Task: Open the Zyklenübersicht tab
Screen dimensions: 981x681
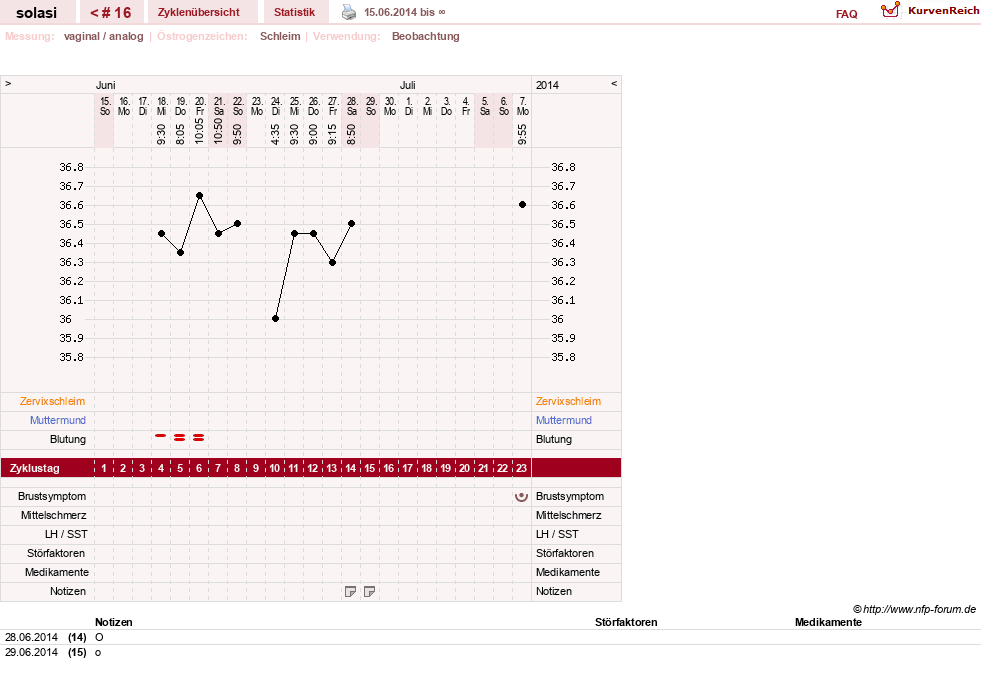Action: [x=198, y=13]
